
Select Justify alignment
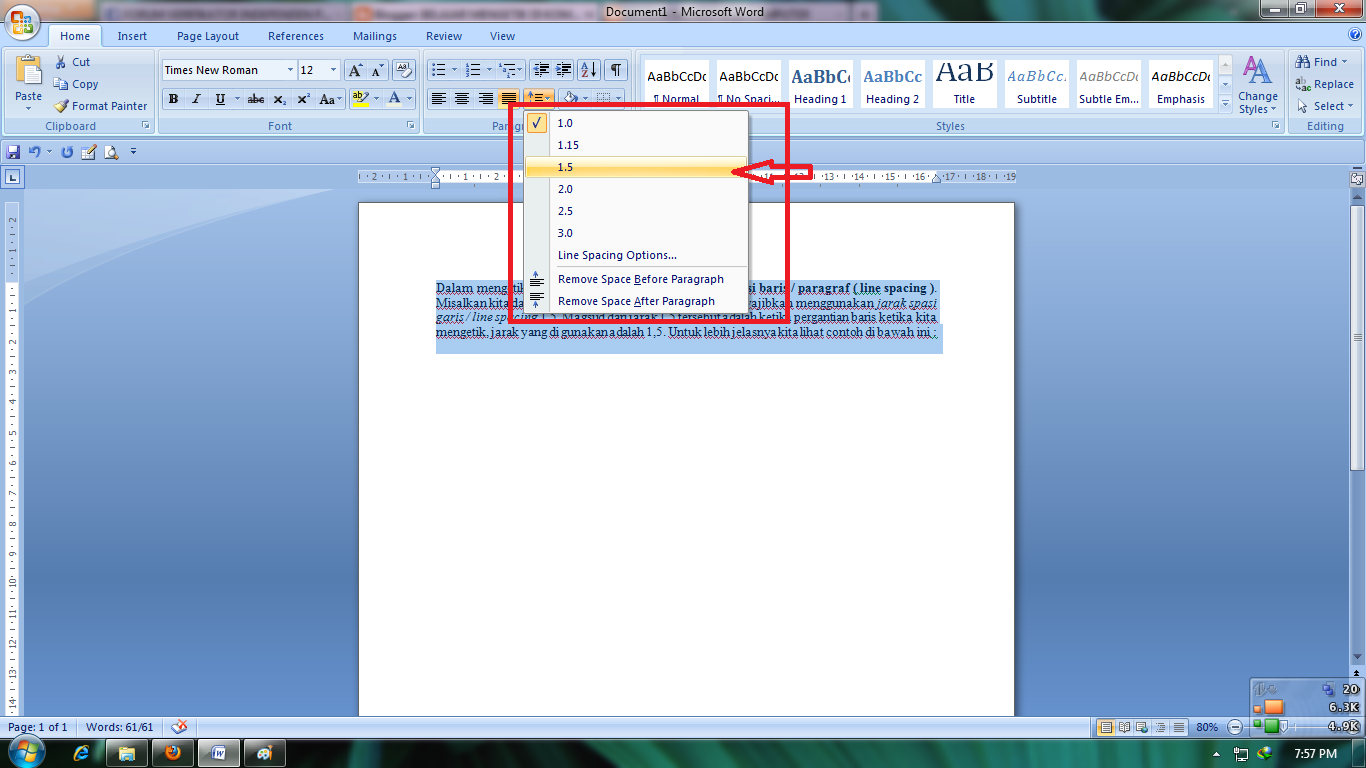[x=509, y=98]
